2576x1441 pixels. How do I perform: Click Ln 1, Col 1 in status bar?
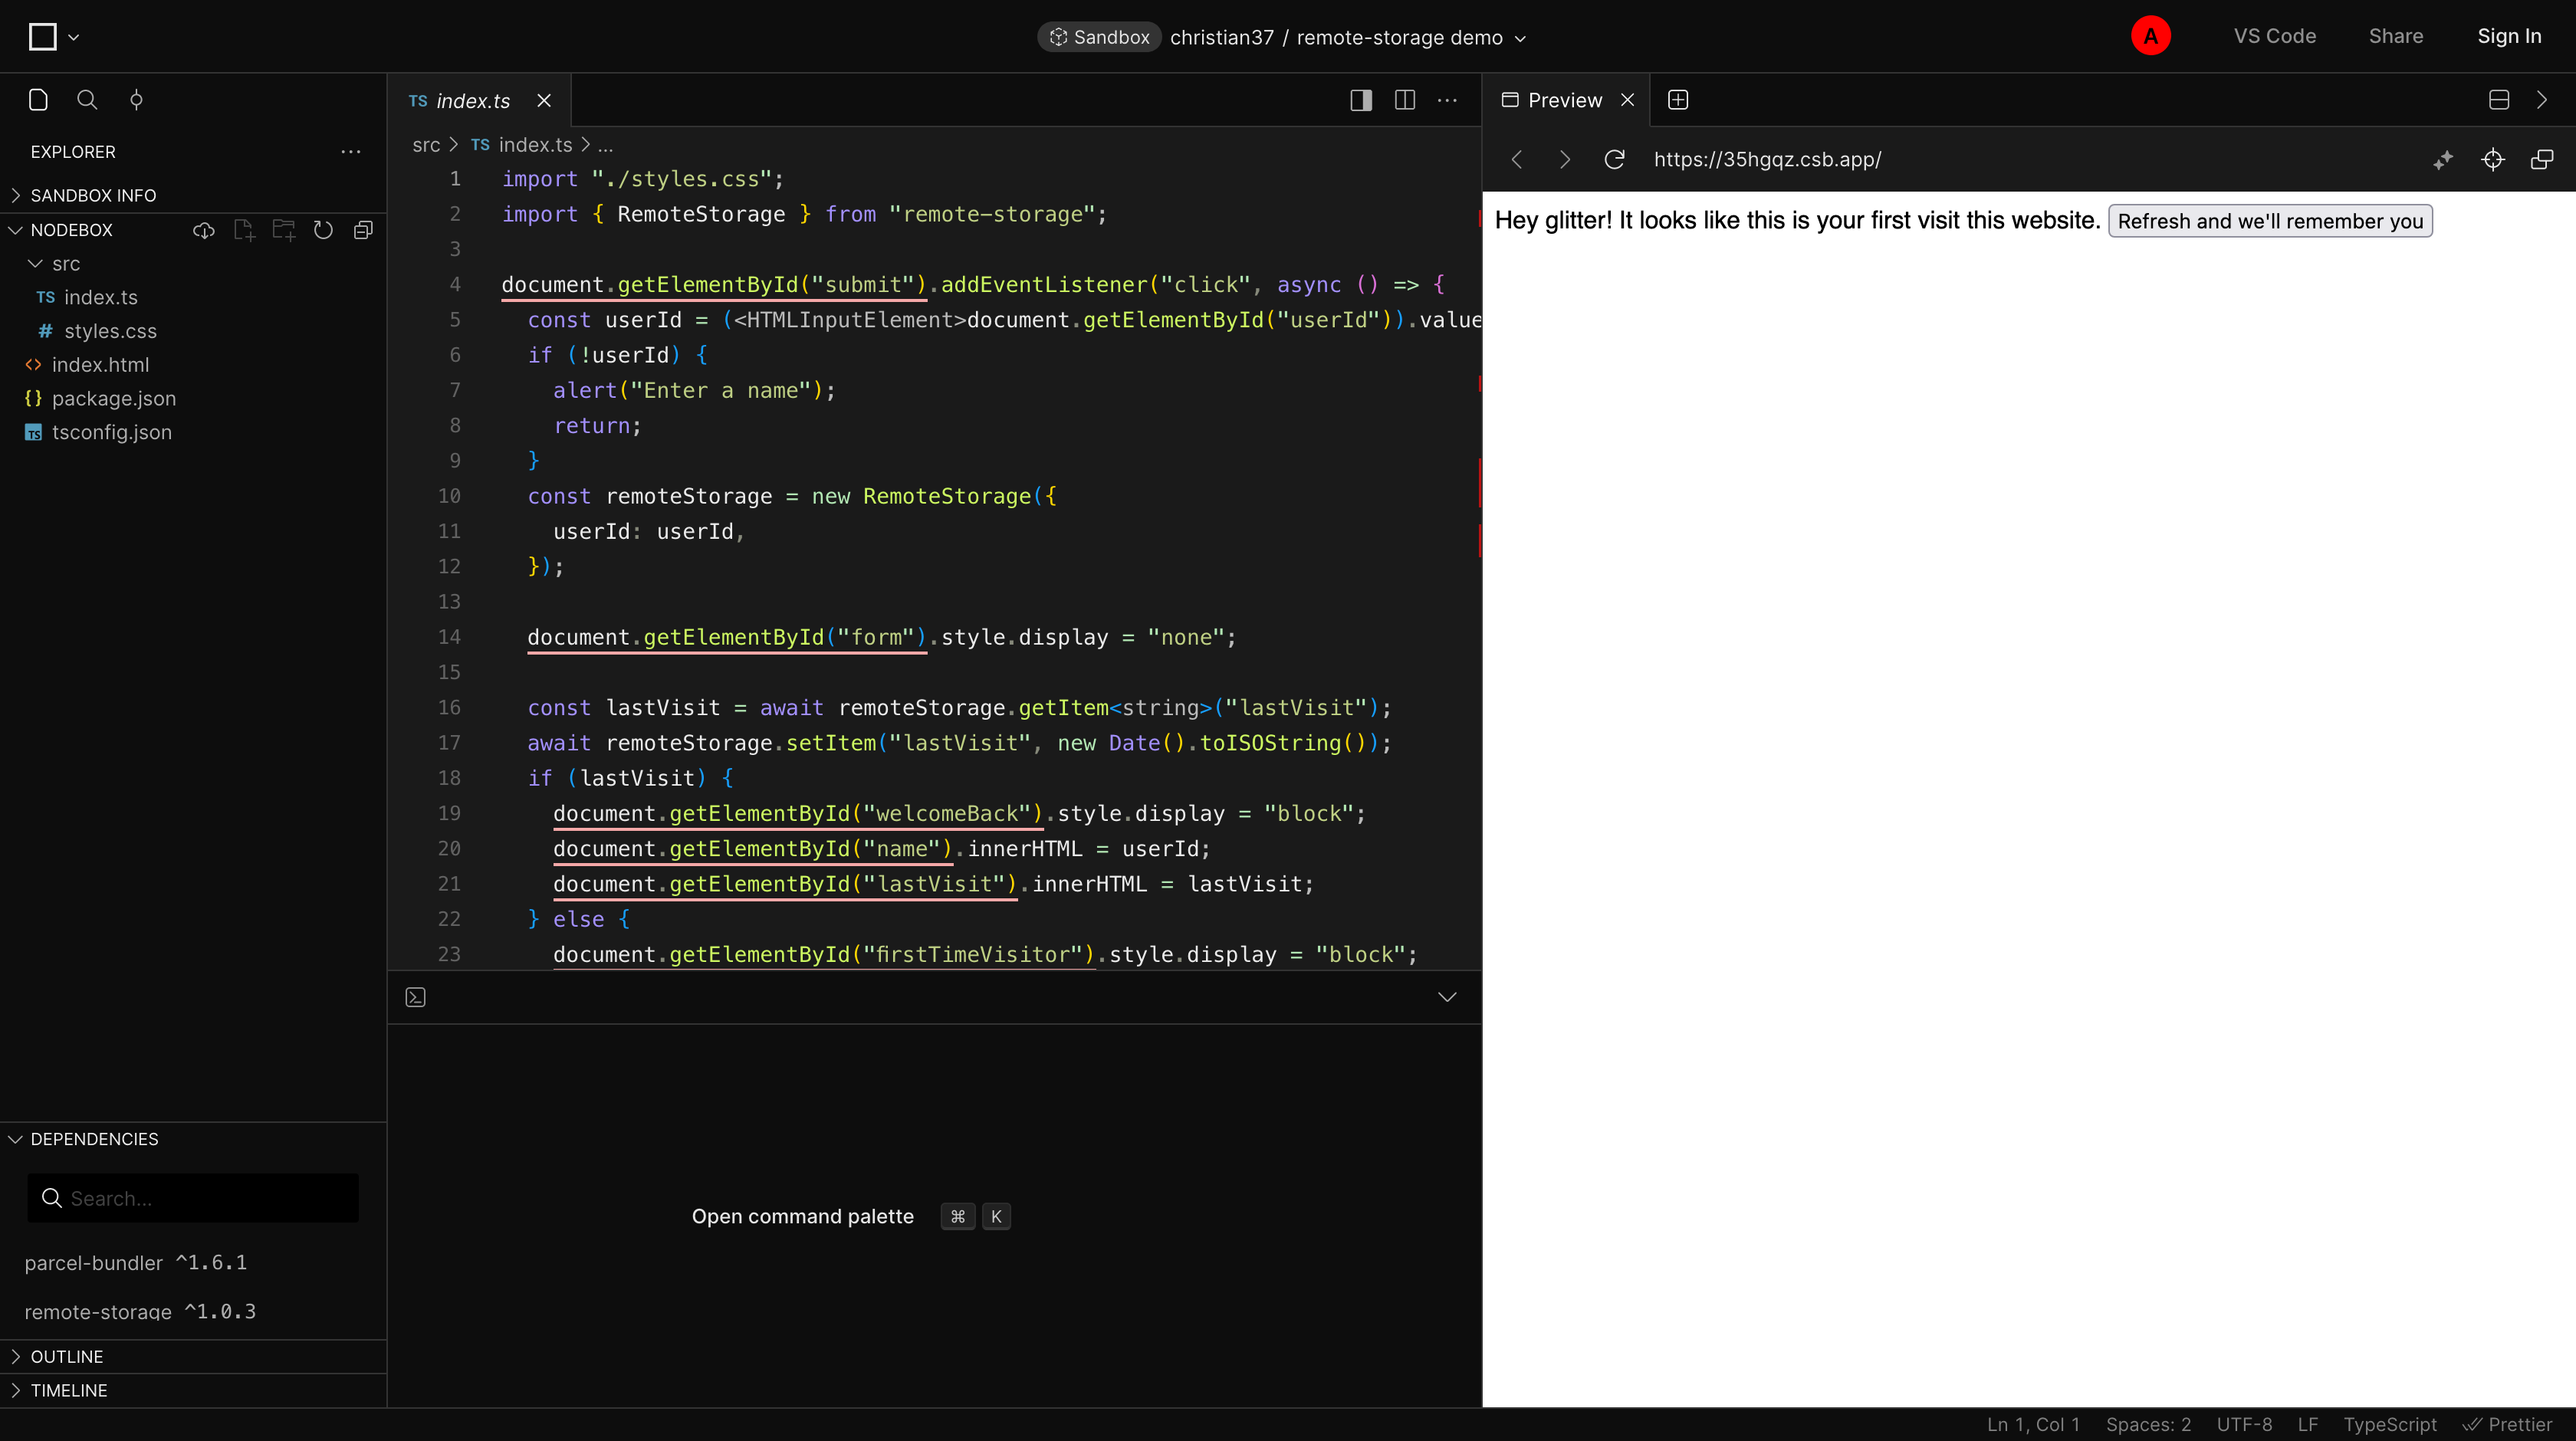(2033, 1425)
